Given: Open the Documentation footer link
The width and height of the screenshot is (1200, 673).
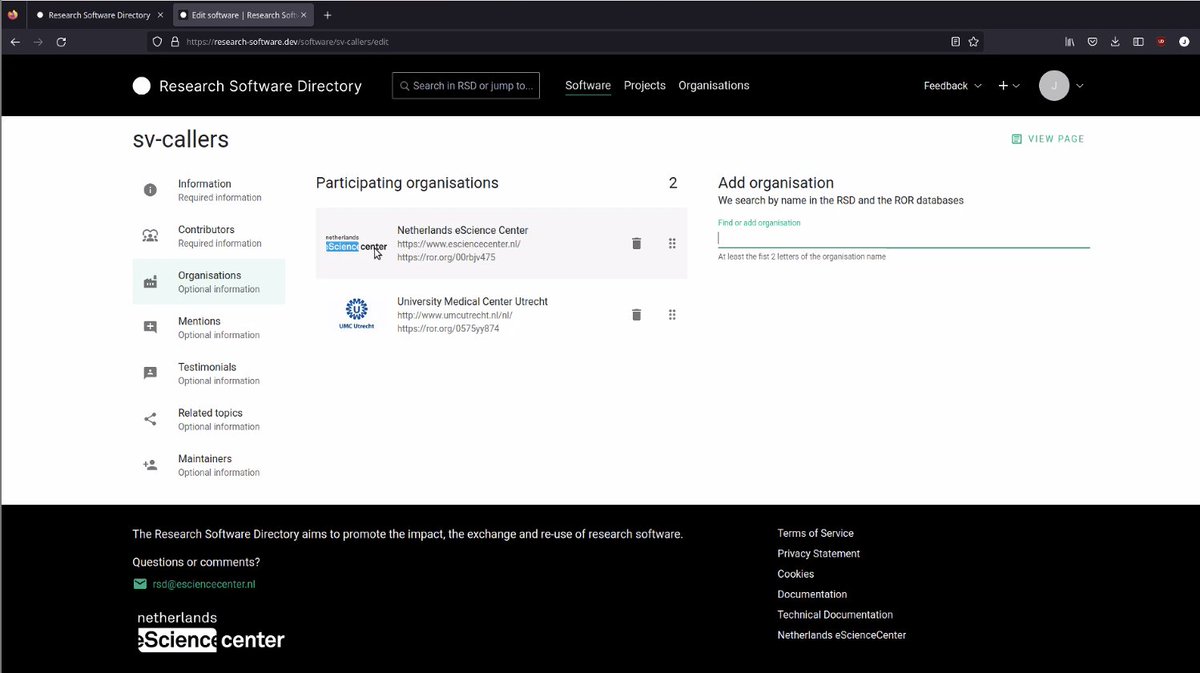Looking at the screenshot, I should coord(812,594).
